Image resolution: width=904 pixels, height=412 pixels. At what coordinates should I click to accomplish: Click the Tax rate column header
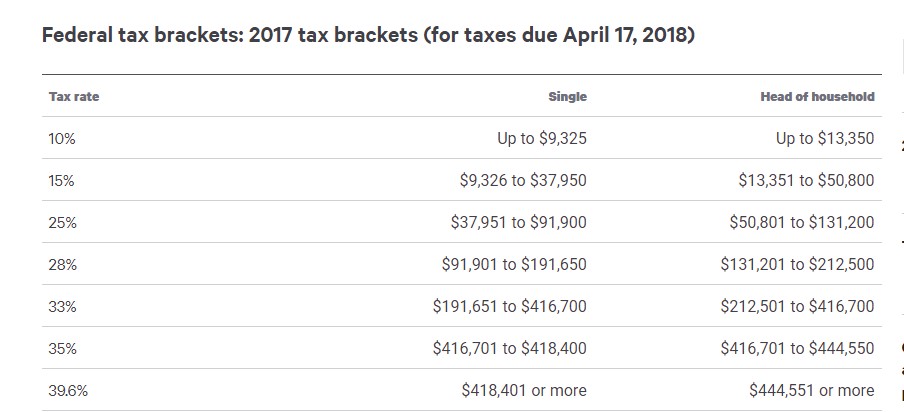coord(74,97)
